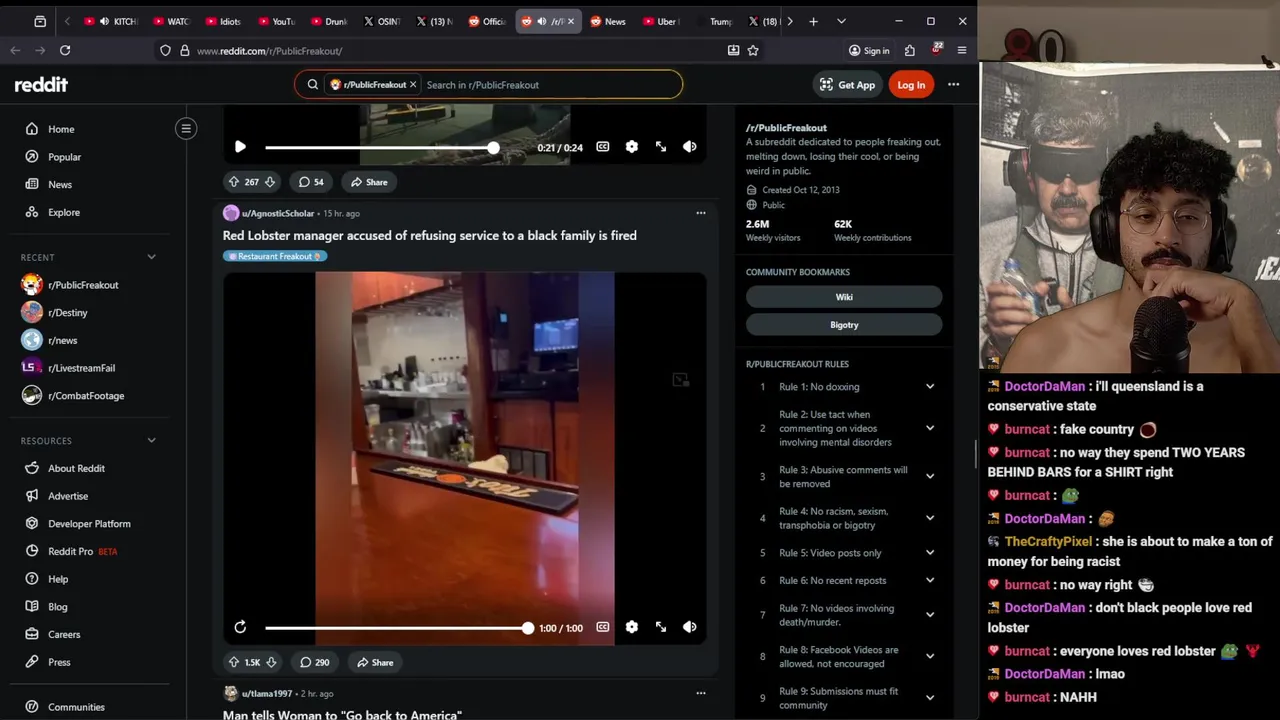The image size is (1280, 720).
Task: Collapse the left navigation sidebar toggle
Action: point(186,128)
